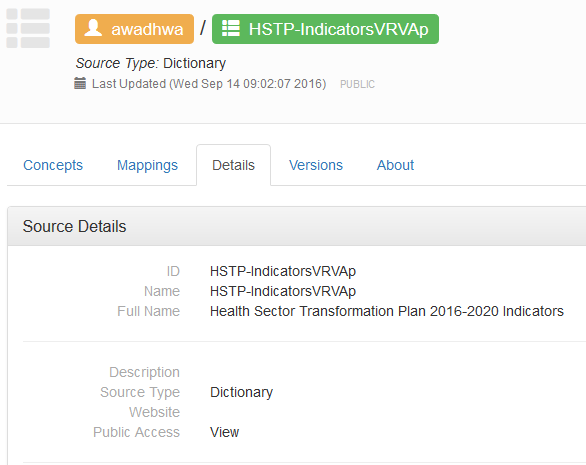Click the Source Details panel heading
Screen dimensions: 586x465
(x=74, y=227)
